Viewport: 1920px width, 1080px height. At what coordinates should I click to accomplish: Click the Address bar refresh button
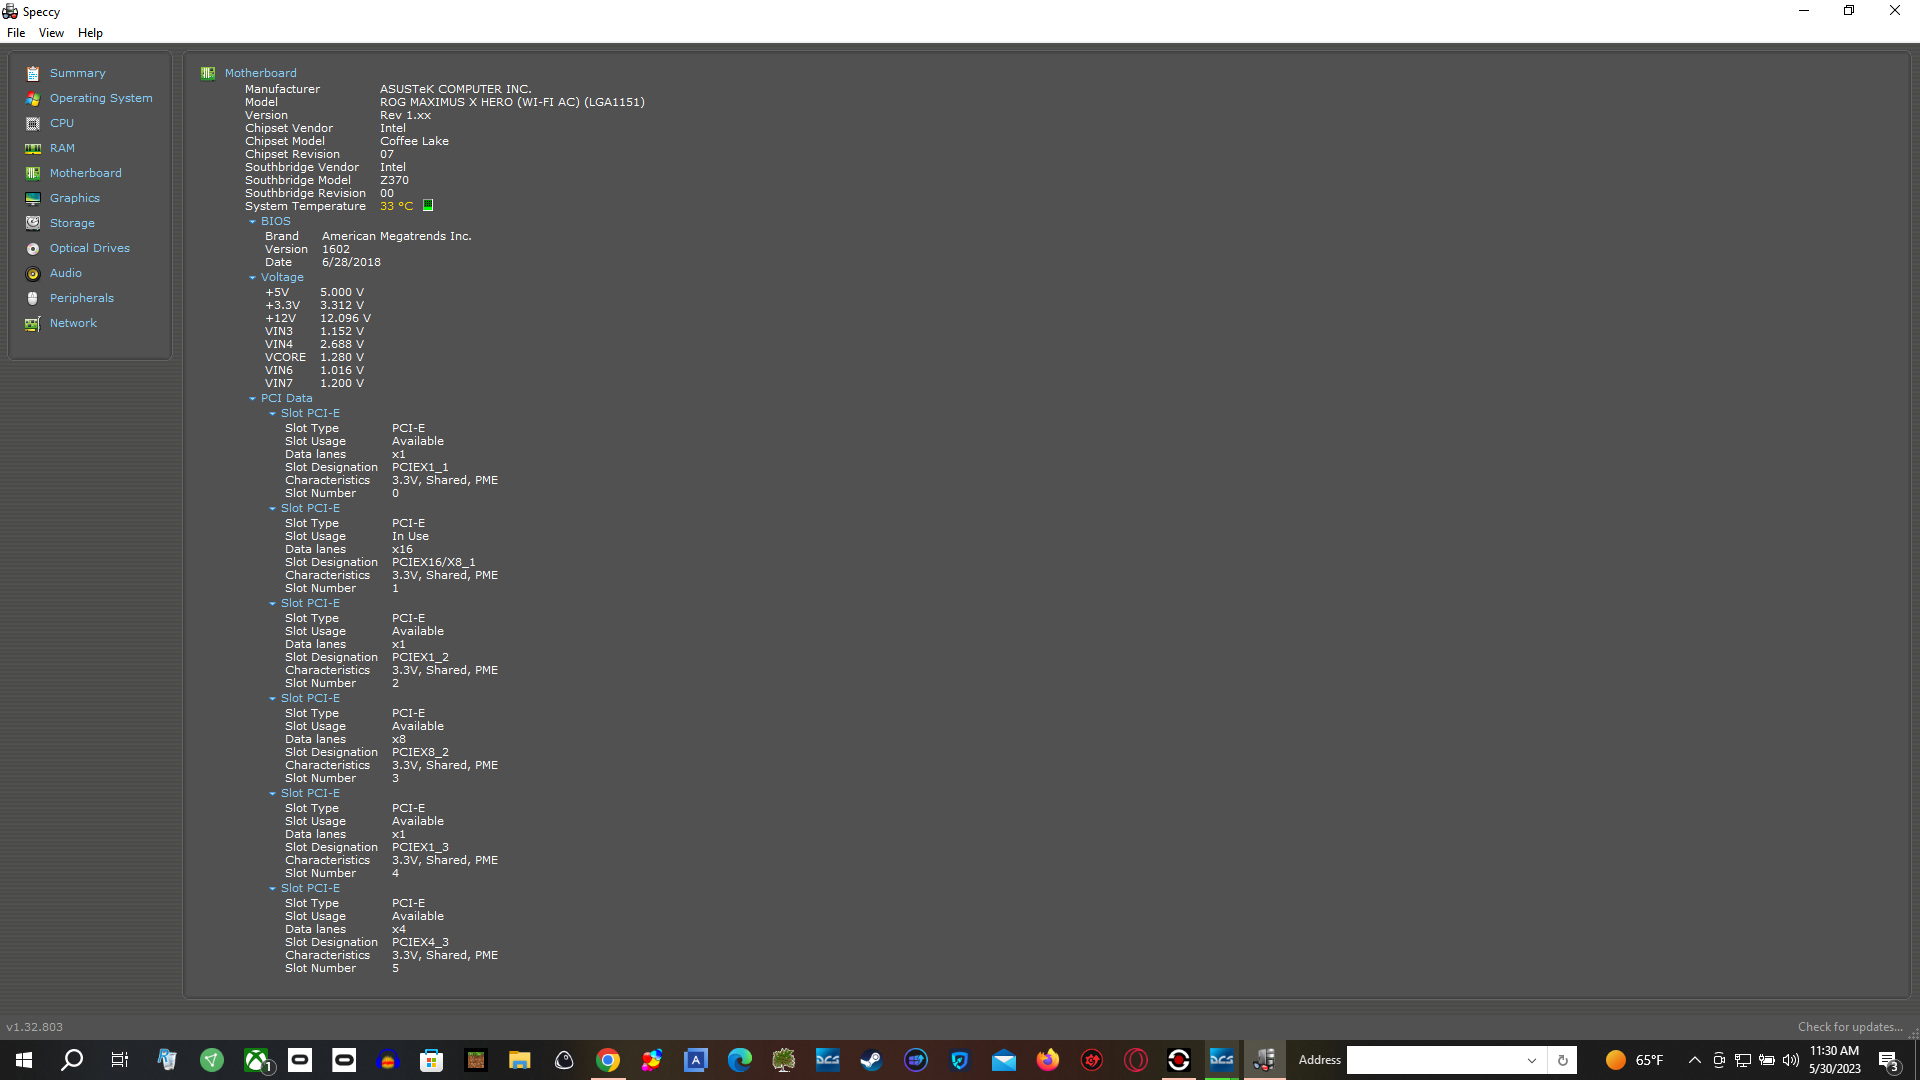1563,1061
